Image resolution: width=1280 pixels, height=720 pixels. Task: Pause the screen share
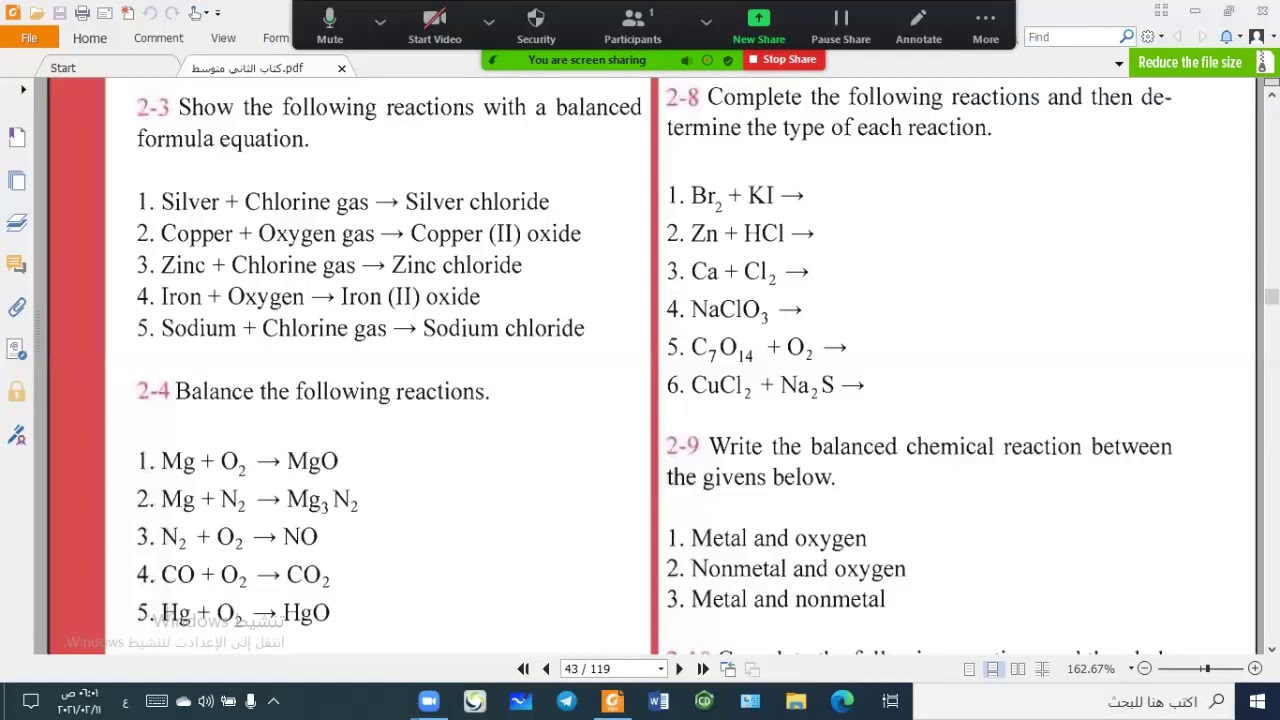(840, 26)
